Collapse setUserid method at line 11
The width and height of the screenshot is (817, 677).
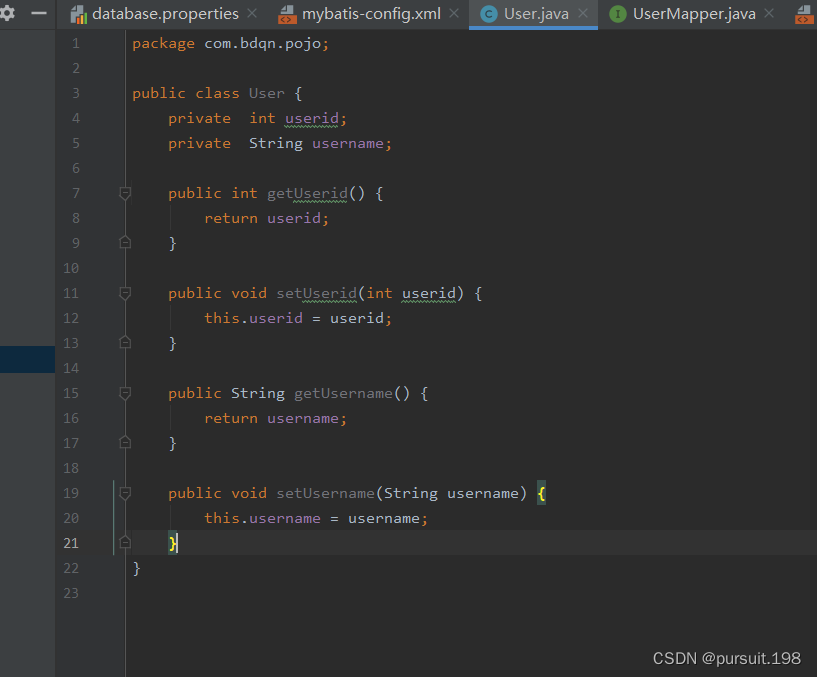pos(125,293)
